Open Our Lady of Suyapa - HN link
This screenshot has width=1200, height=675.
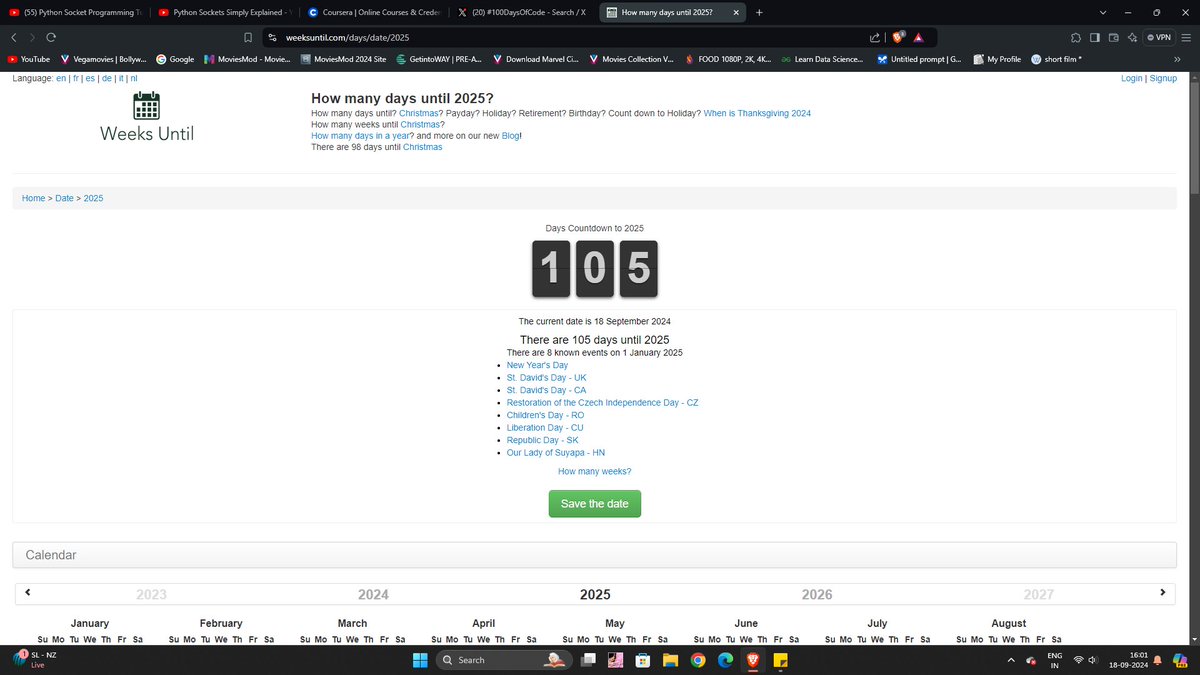[556, 452]
